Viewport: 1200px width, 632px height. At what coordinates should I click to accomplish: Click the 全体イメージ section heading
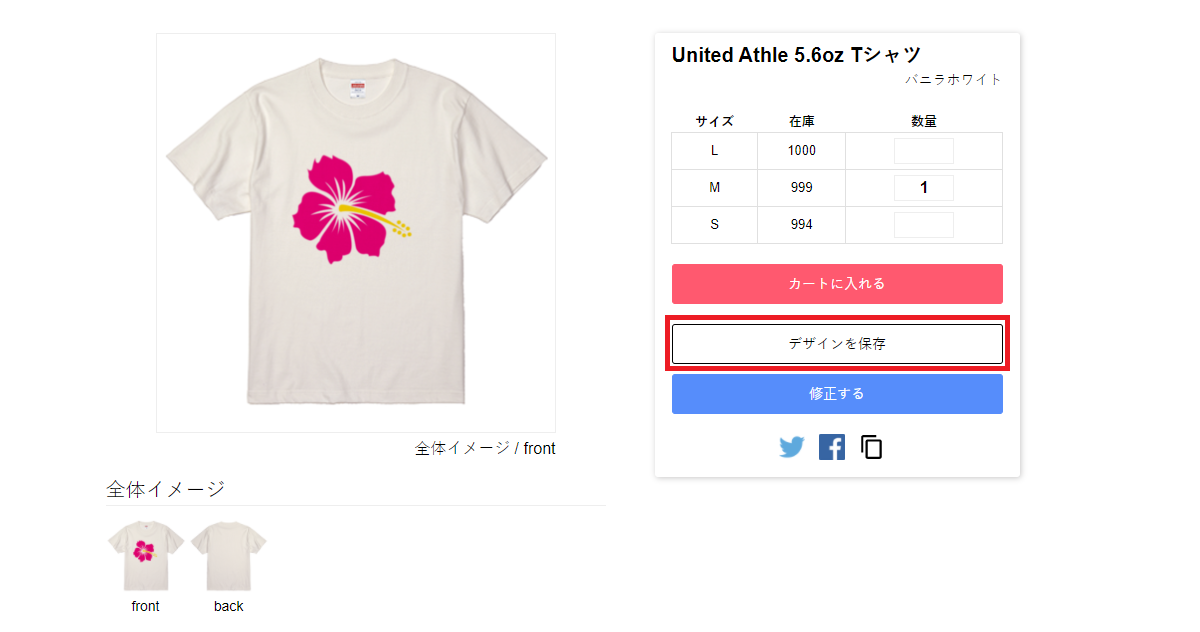pos(166,489)
